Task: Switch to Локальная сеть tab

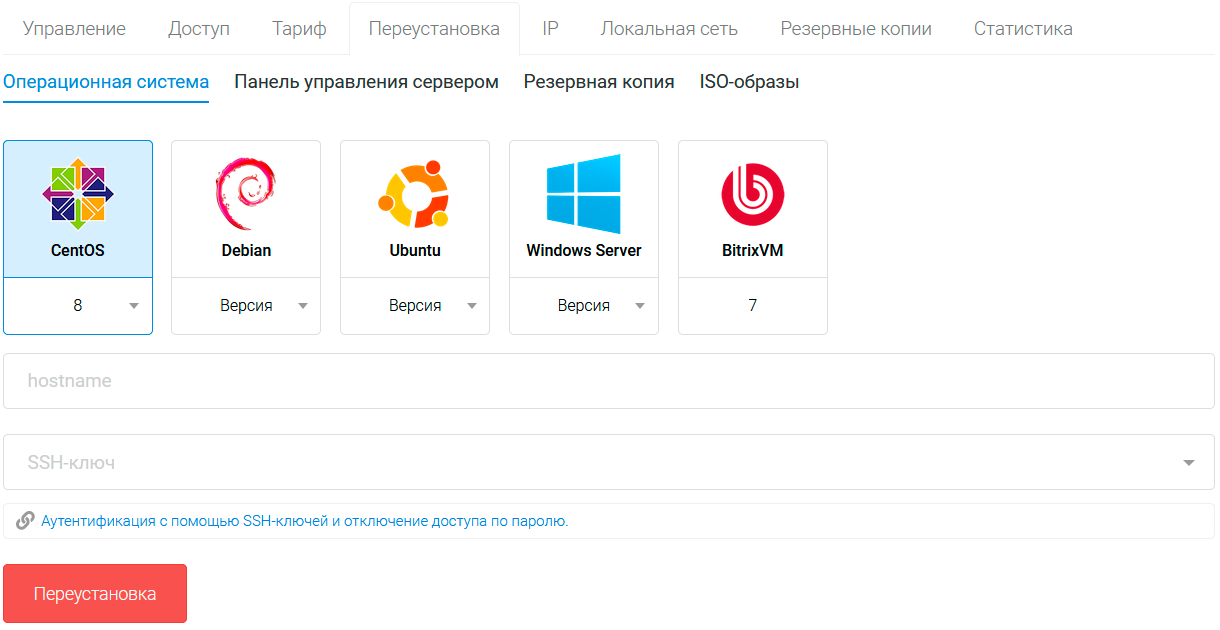Action: (x=669, y=29)
